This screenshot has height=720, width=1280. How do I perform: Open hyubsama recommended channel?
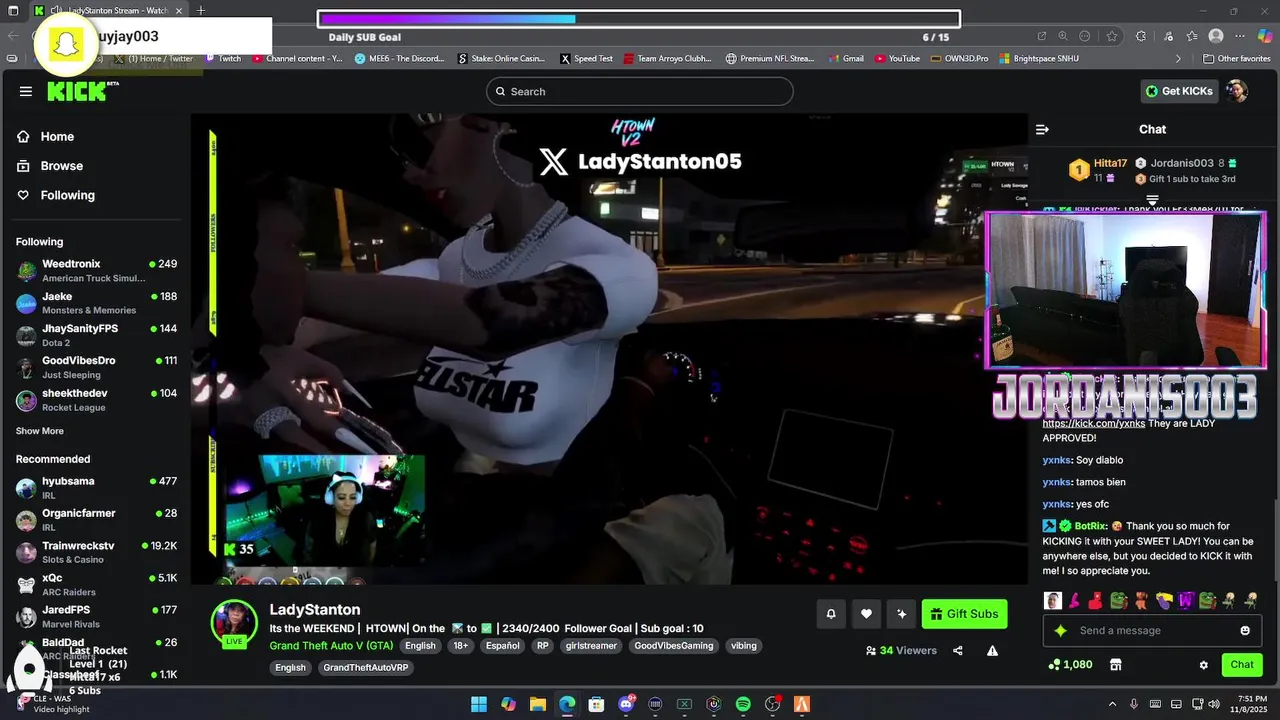(96, 487)
